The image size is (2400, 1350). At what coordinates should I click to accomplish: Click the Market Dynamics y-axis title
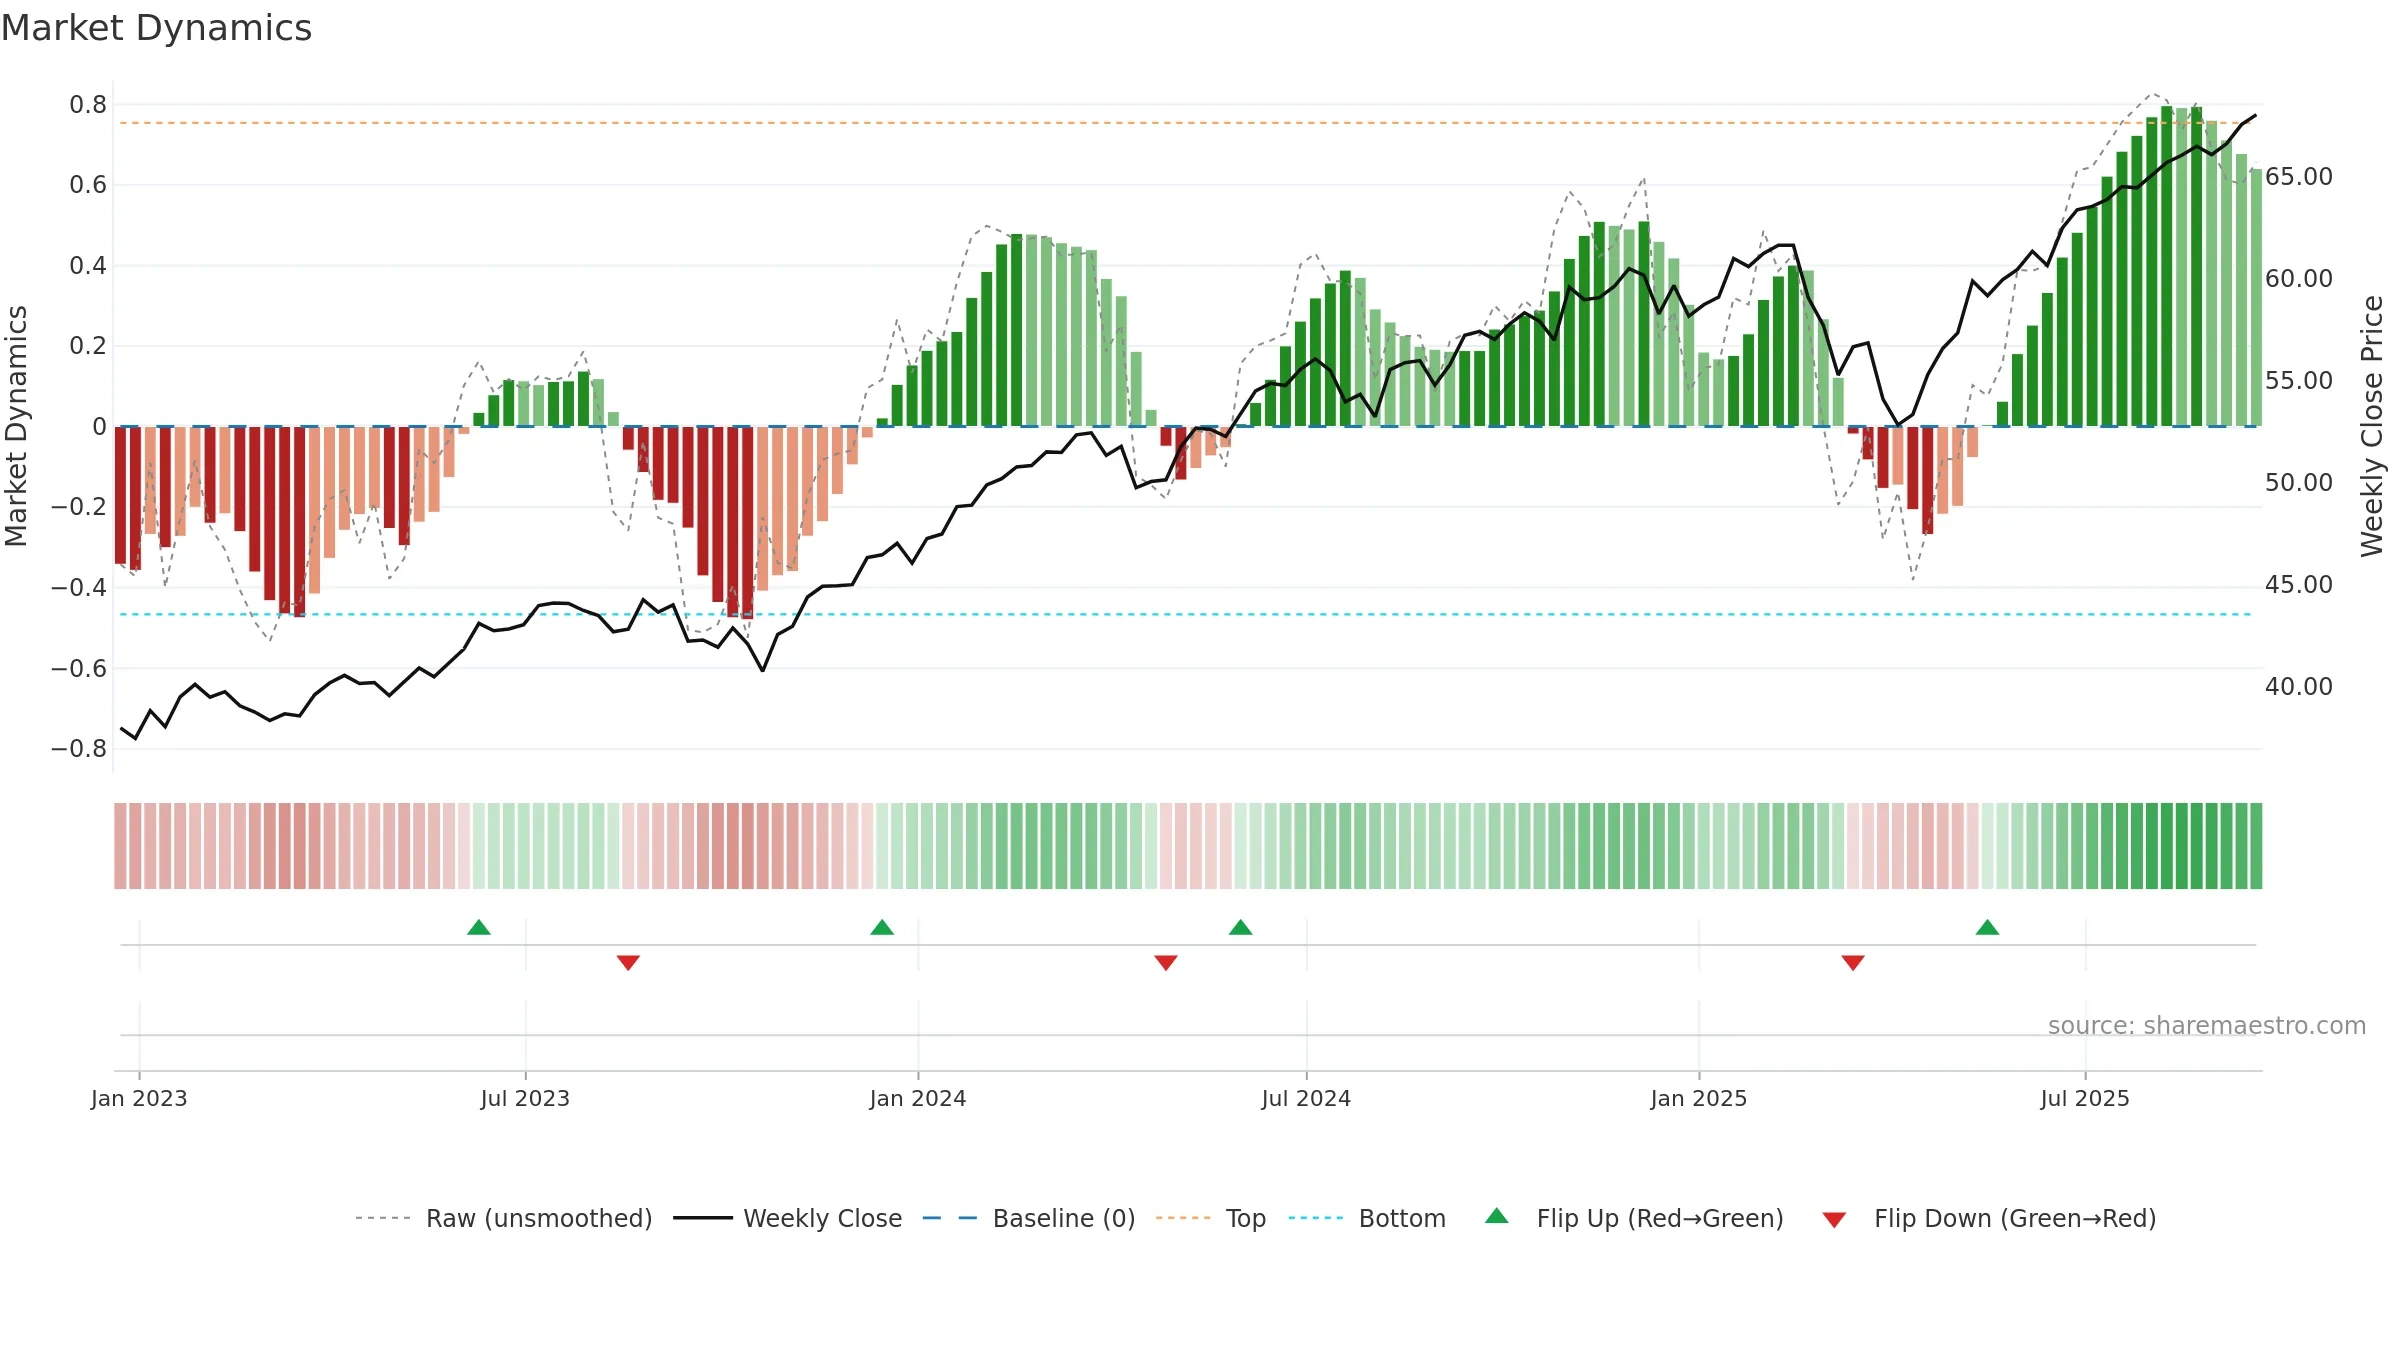click(x=16, y=426)
